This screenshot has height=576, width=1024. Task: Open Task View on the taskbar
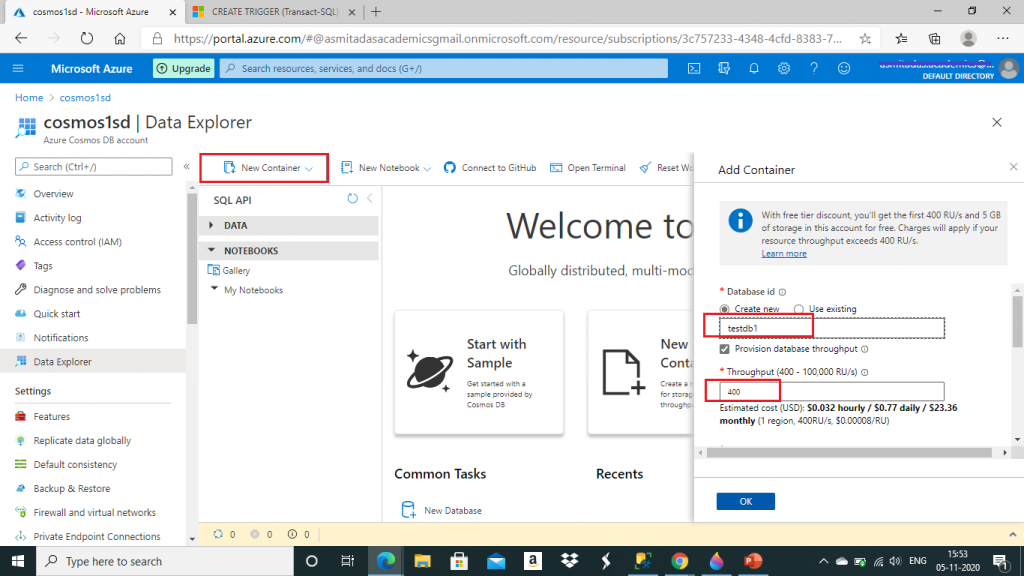click(347, 561)
